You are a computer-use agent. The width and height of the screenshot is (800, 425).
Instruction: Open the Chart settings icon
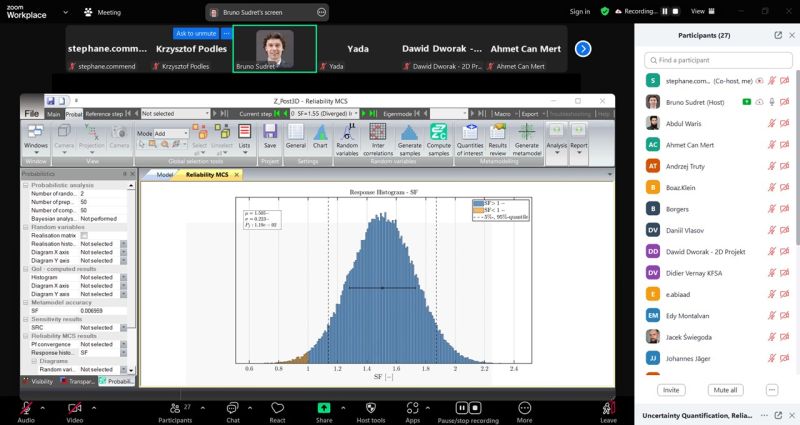tap(320, 137)
